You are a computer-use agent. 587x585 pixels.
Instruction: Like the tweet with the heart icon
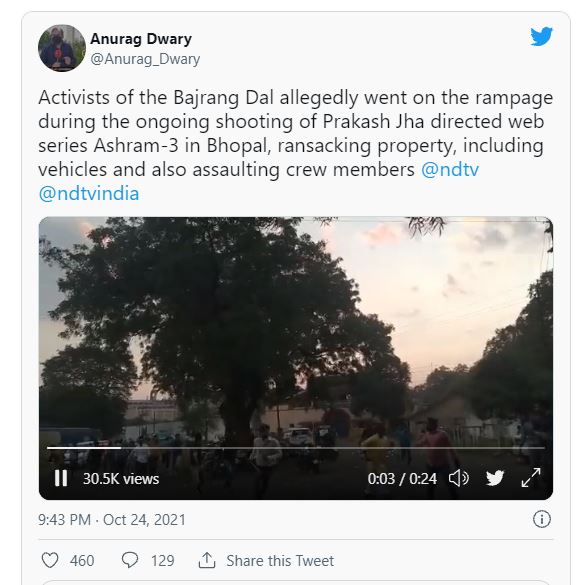coord(50,561)
